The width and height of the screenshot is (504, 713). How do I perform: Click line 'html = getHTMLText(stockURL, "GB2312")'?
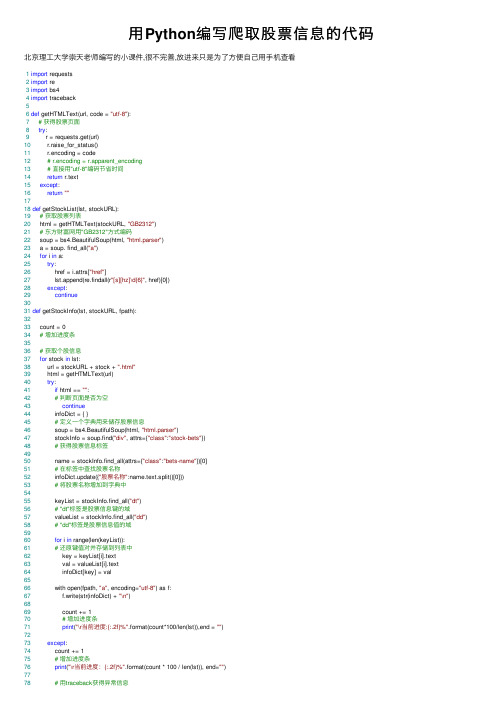[98, 224]
